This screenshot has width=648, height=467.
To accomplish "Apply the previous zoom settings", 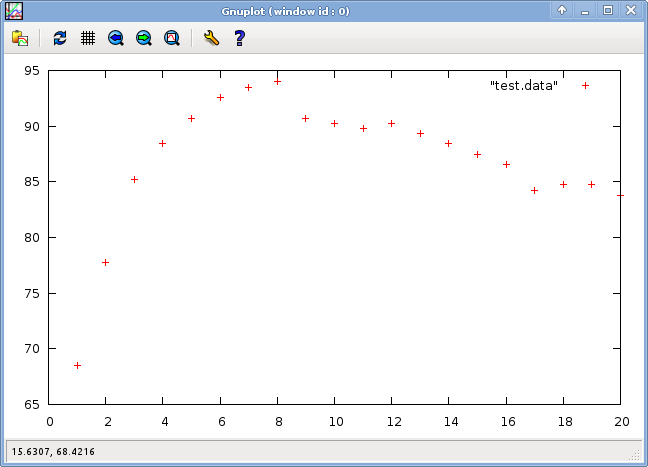I will pos(116,38).
